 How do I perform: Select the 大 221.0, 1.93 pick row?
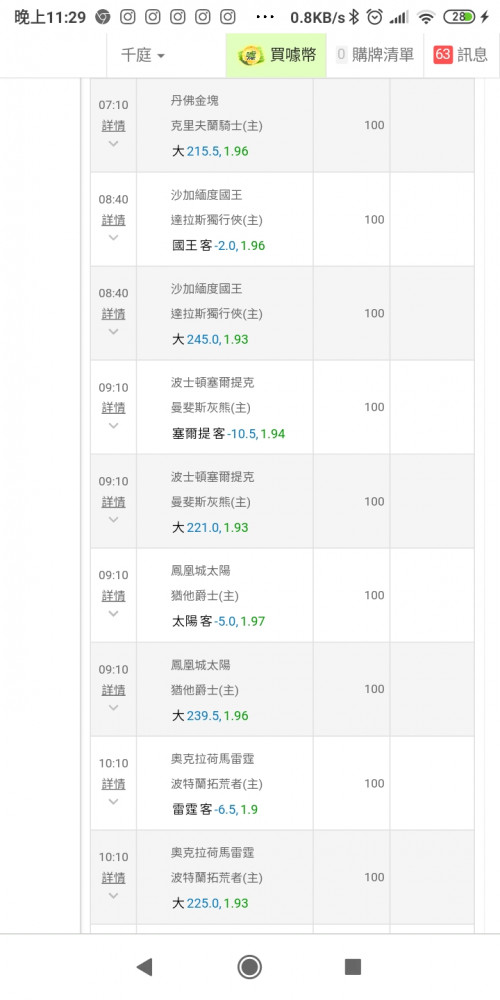pos(282,501)
